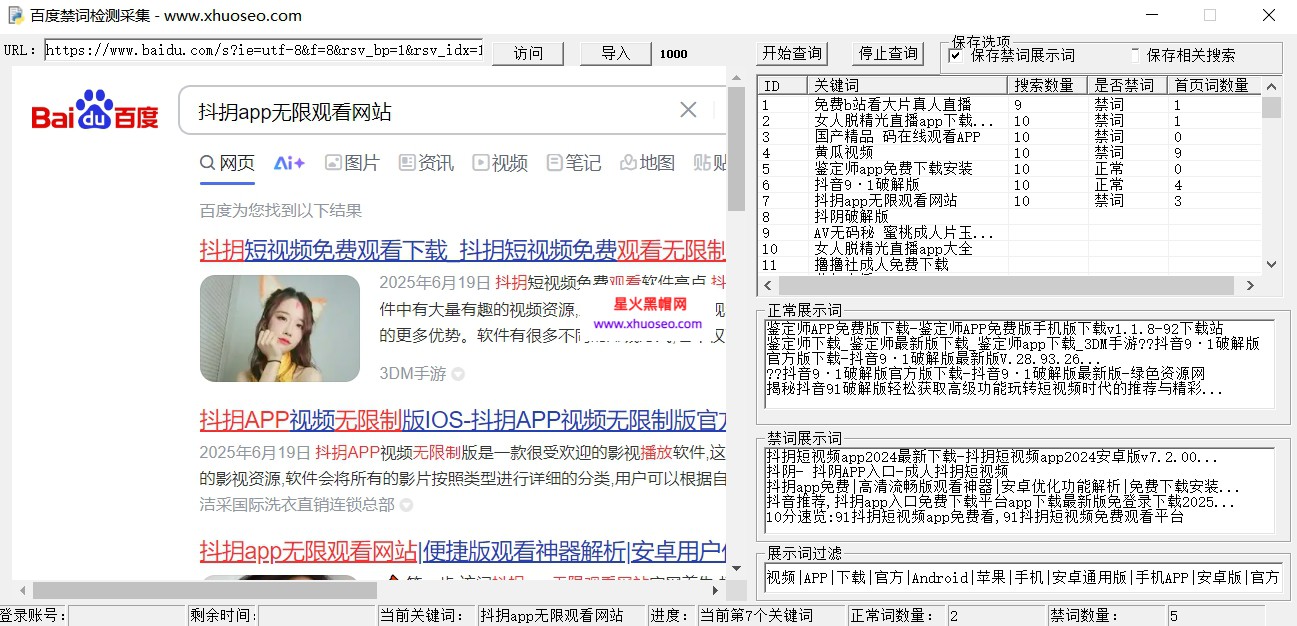Click the 洁采国际洗衣直销连锁总部 source link
1297x626 pixels.
297,505
